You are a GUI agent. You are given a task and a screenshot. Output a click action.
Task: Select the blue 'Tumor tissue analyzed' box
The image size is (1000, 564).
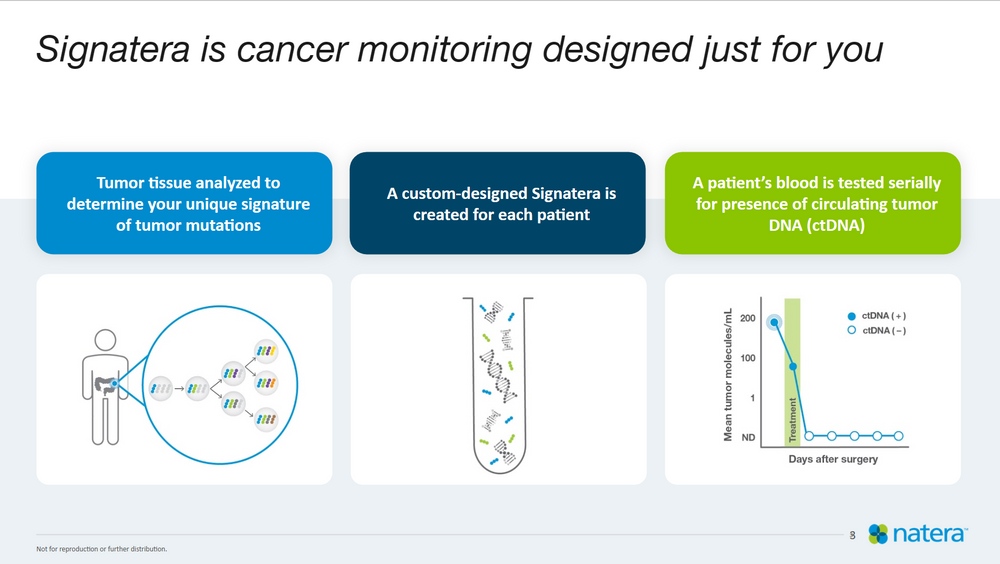pyautogui.click(x=184, y=203)
